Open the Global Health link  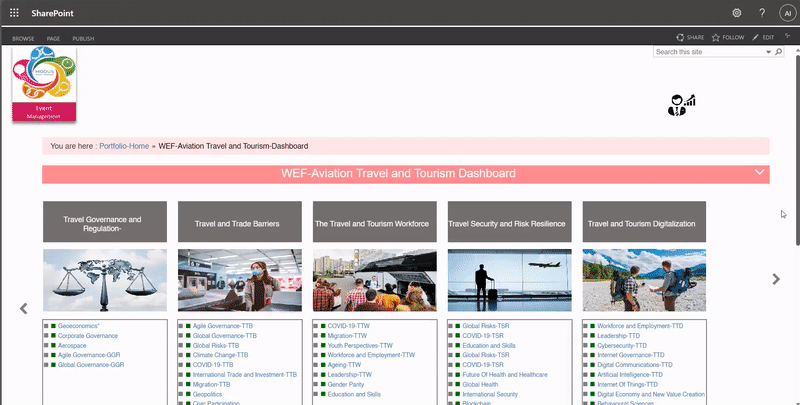tap(480, 385)
